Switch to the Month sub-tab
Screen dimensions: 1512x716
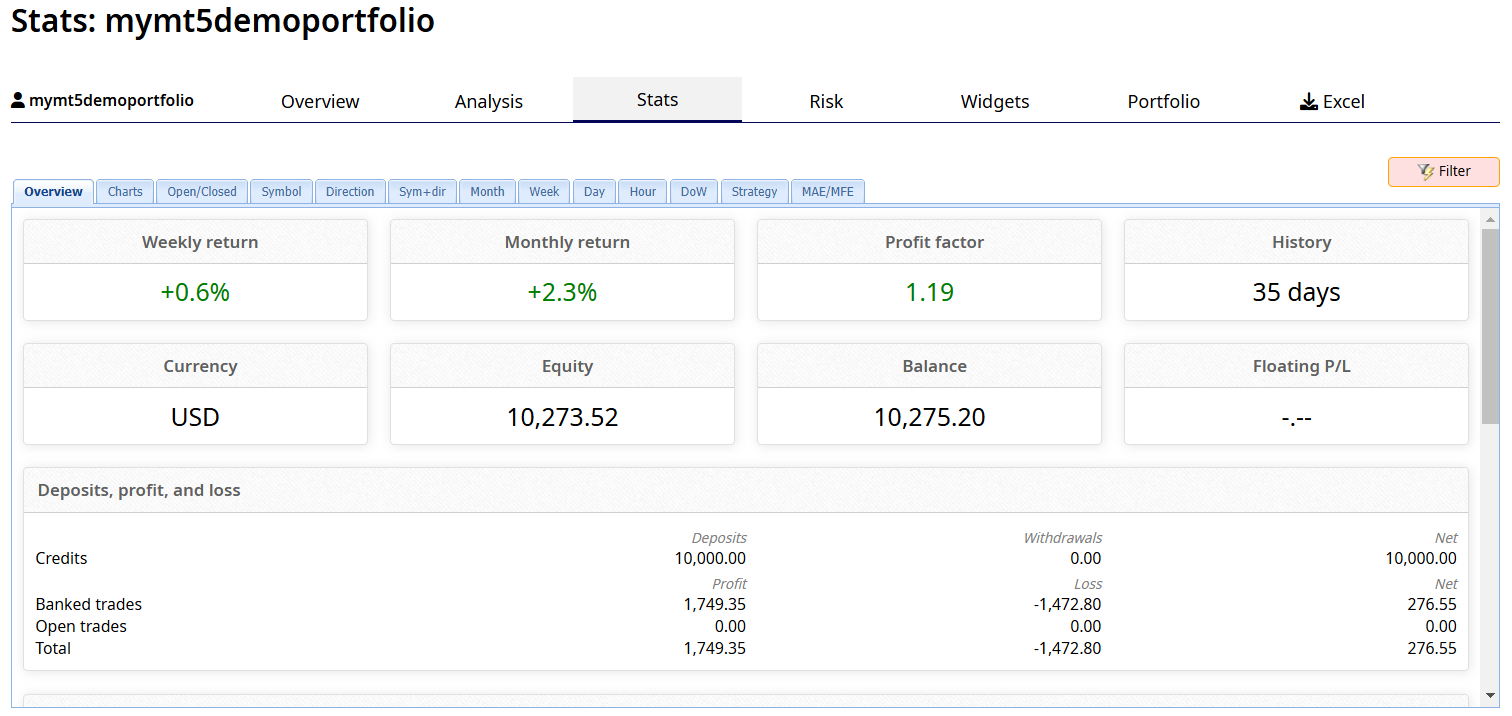click(487, 191)
